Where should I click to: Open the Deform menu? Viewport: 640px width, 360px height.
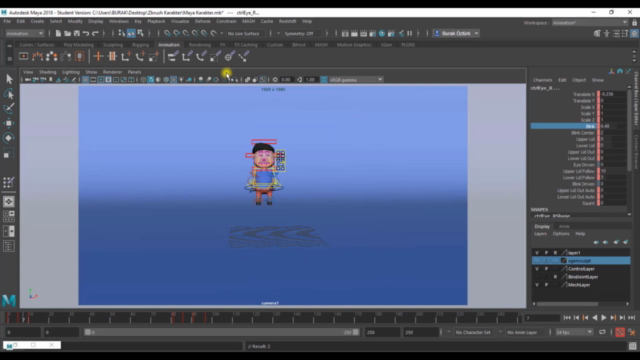(x=202, y=21)
